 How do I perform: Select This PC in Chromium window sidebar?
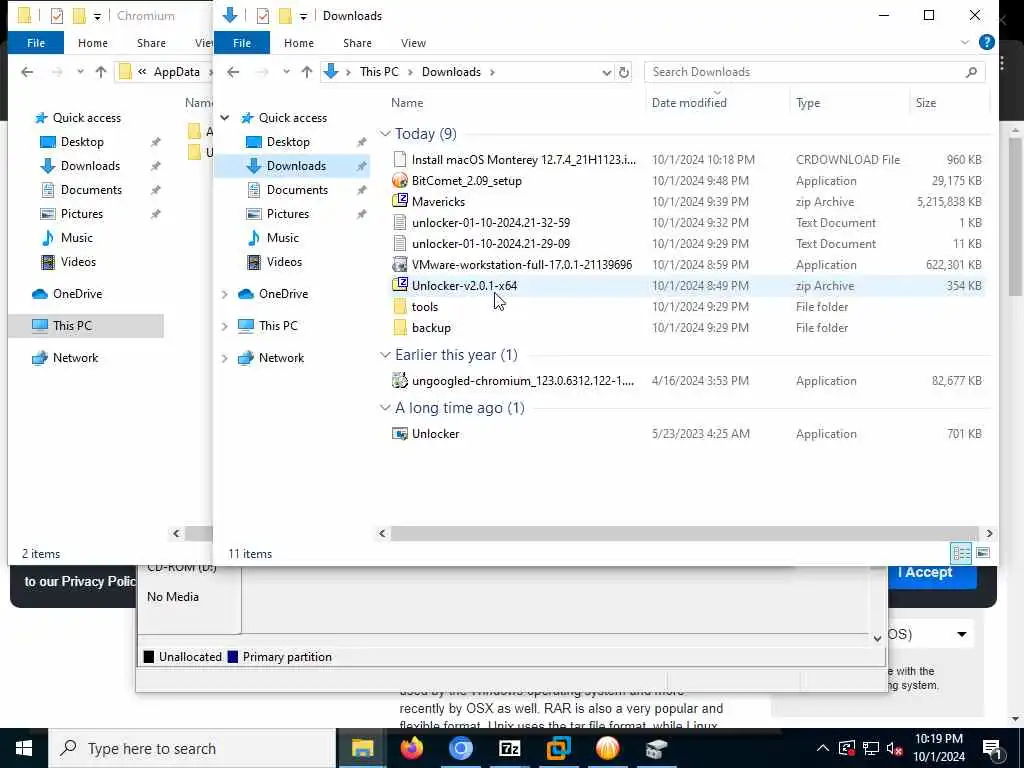[86, 325]
